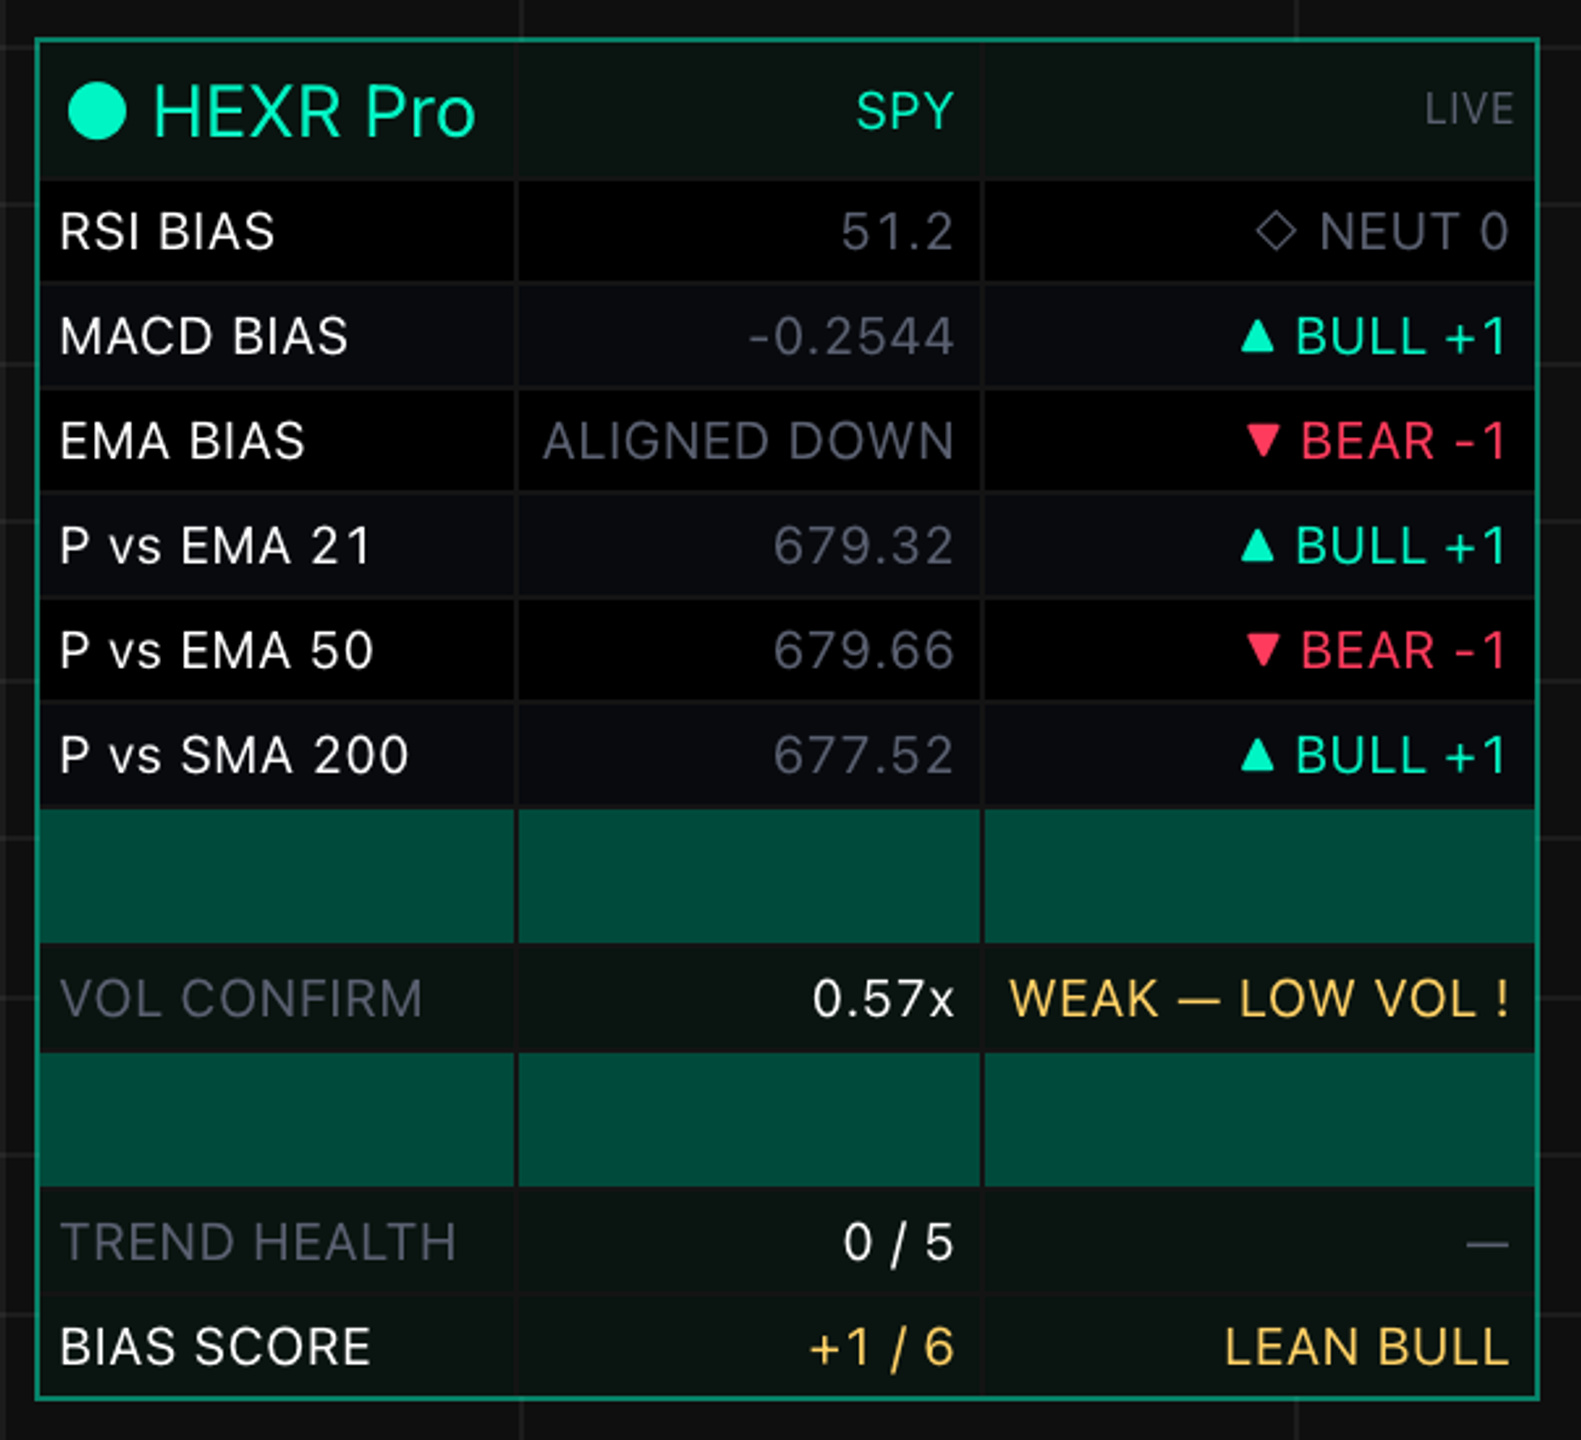Viewport: 1581px width, 1440px height.
Task: Click the P vs SMA 200 label
Action: click(x=234, y=755)
